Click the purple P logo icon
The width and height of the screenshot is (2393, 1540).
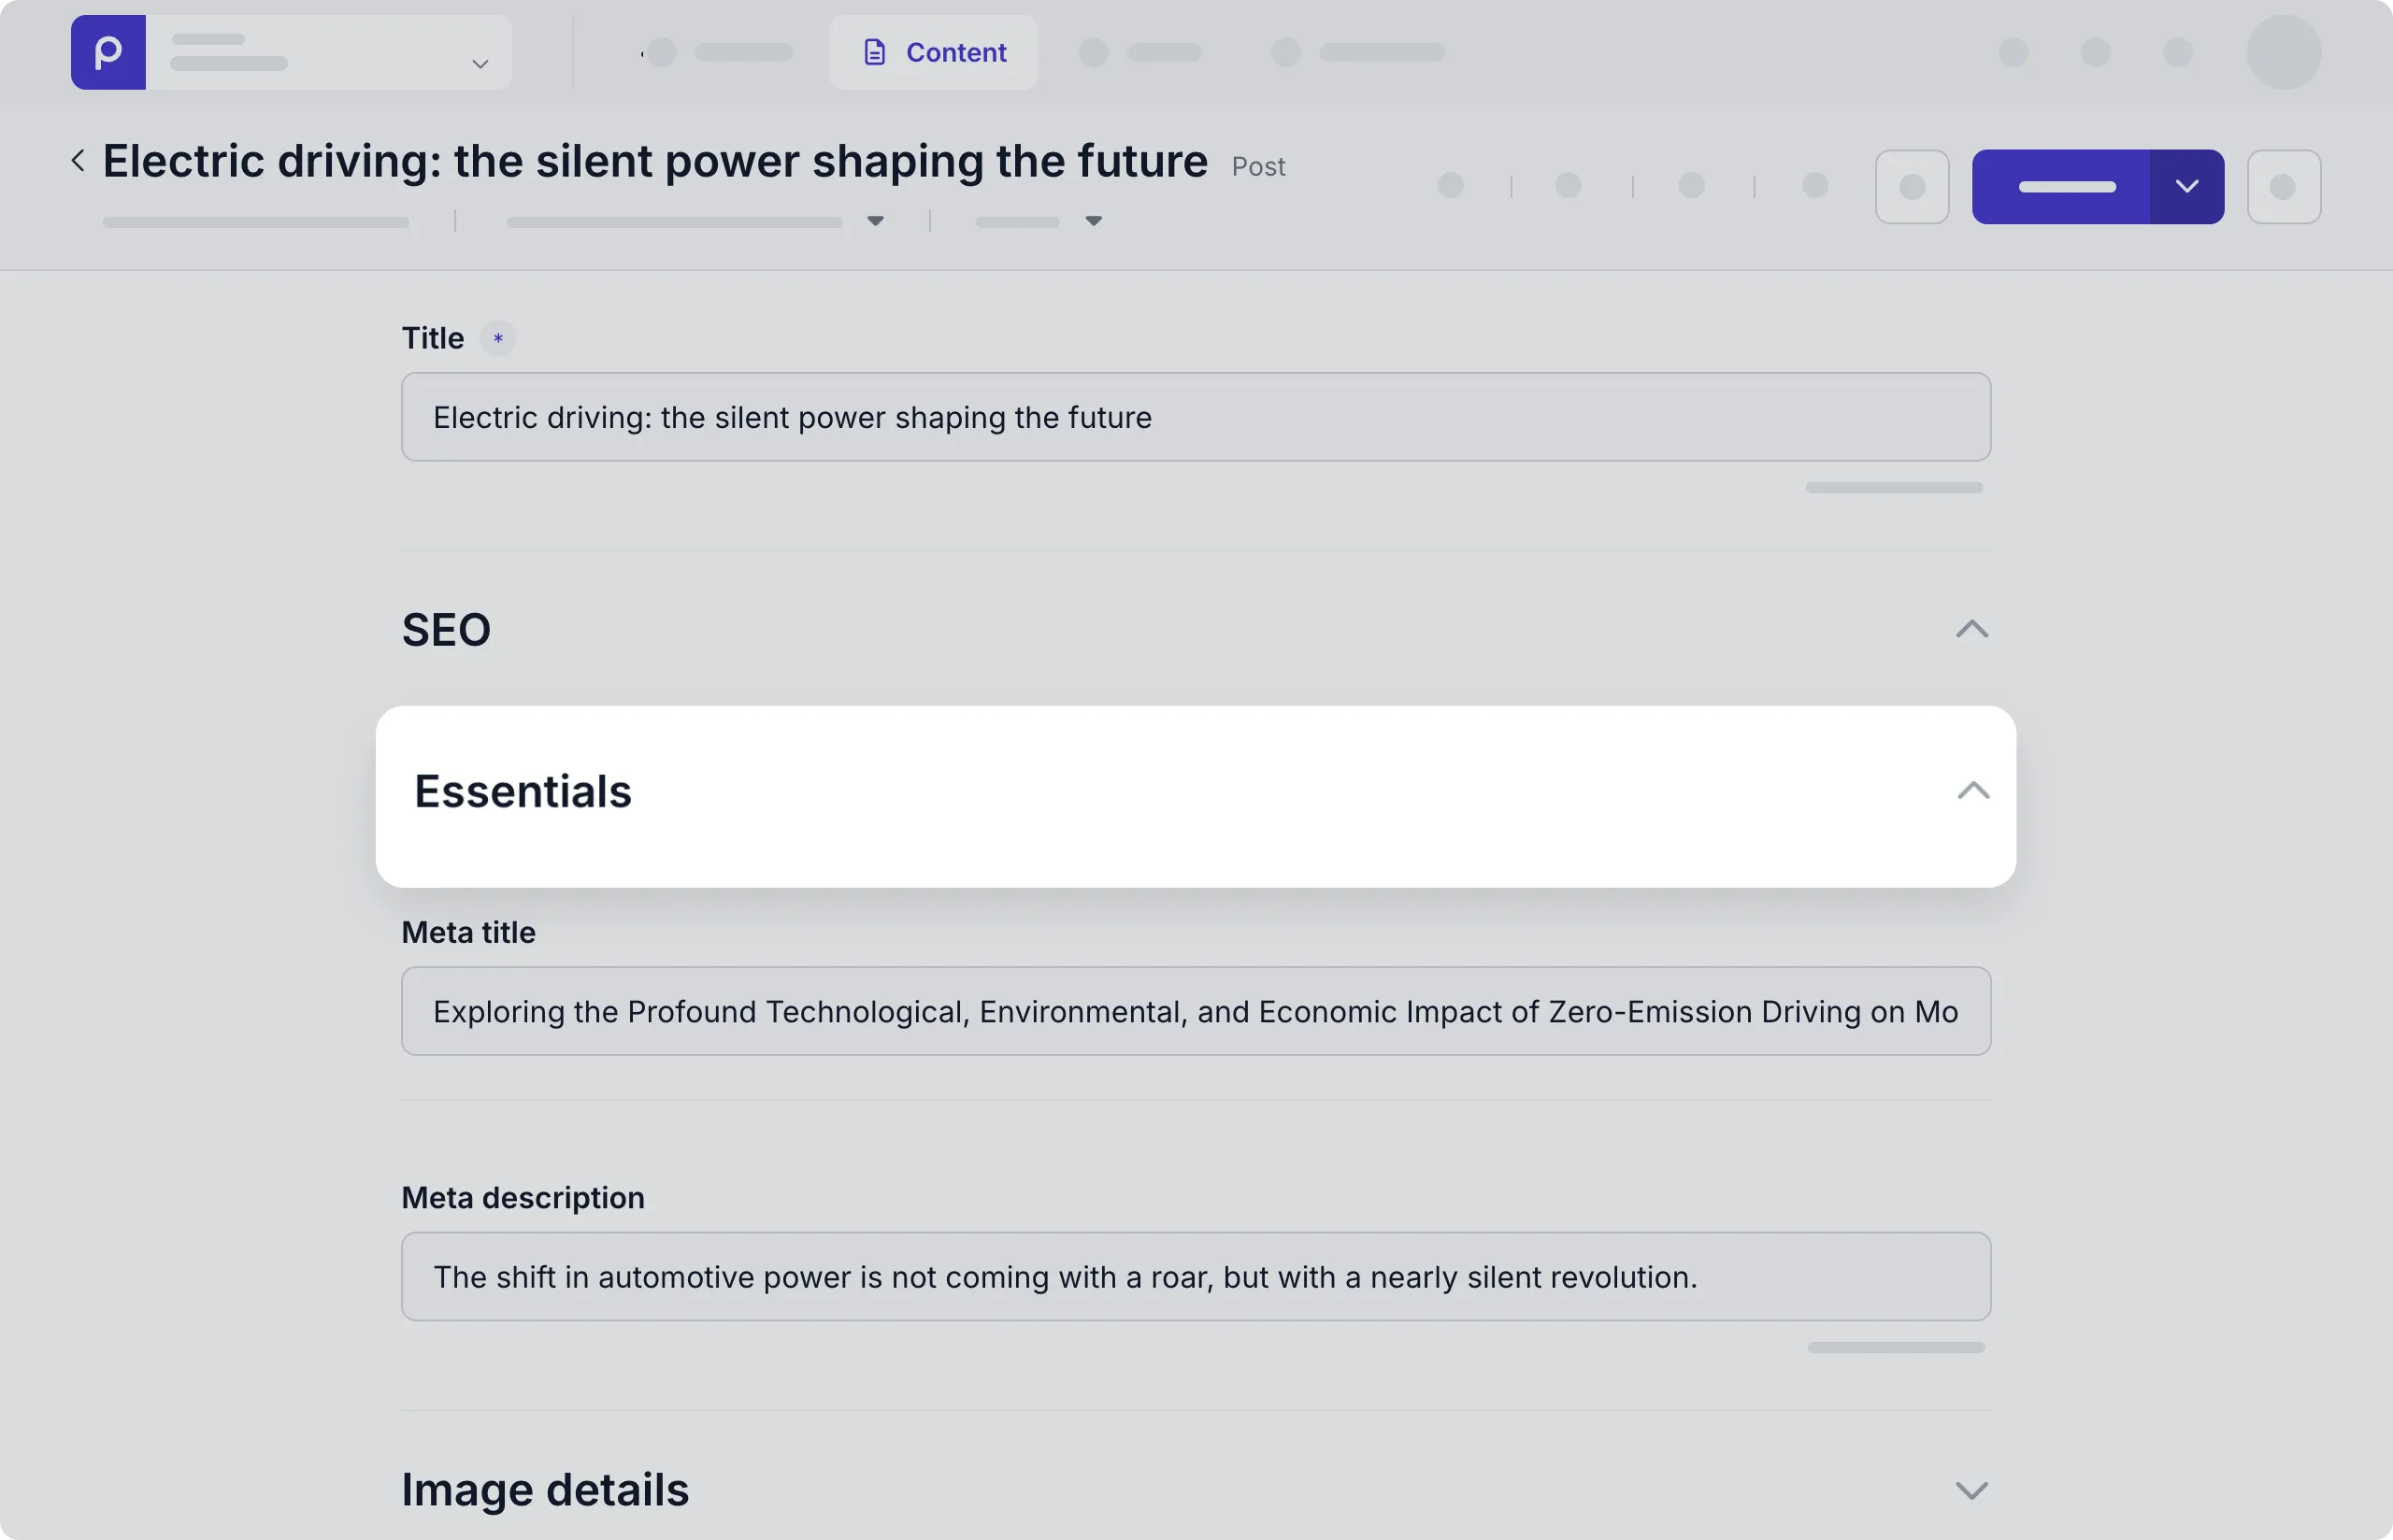[x=108, y=52]
